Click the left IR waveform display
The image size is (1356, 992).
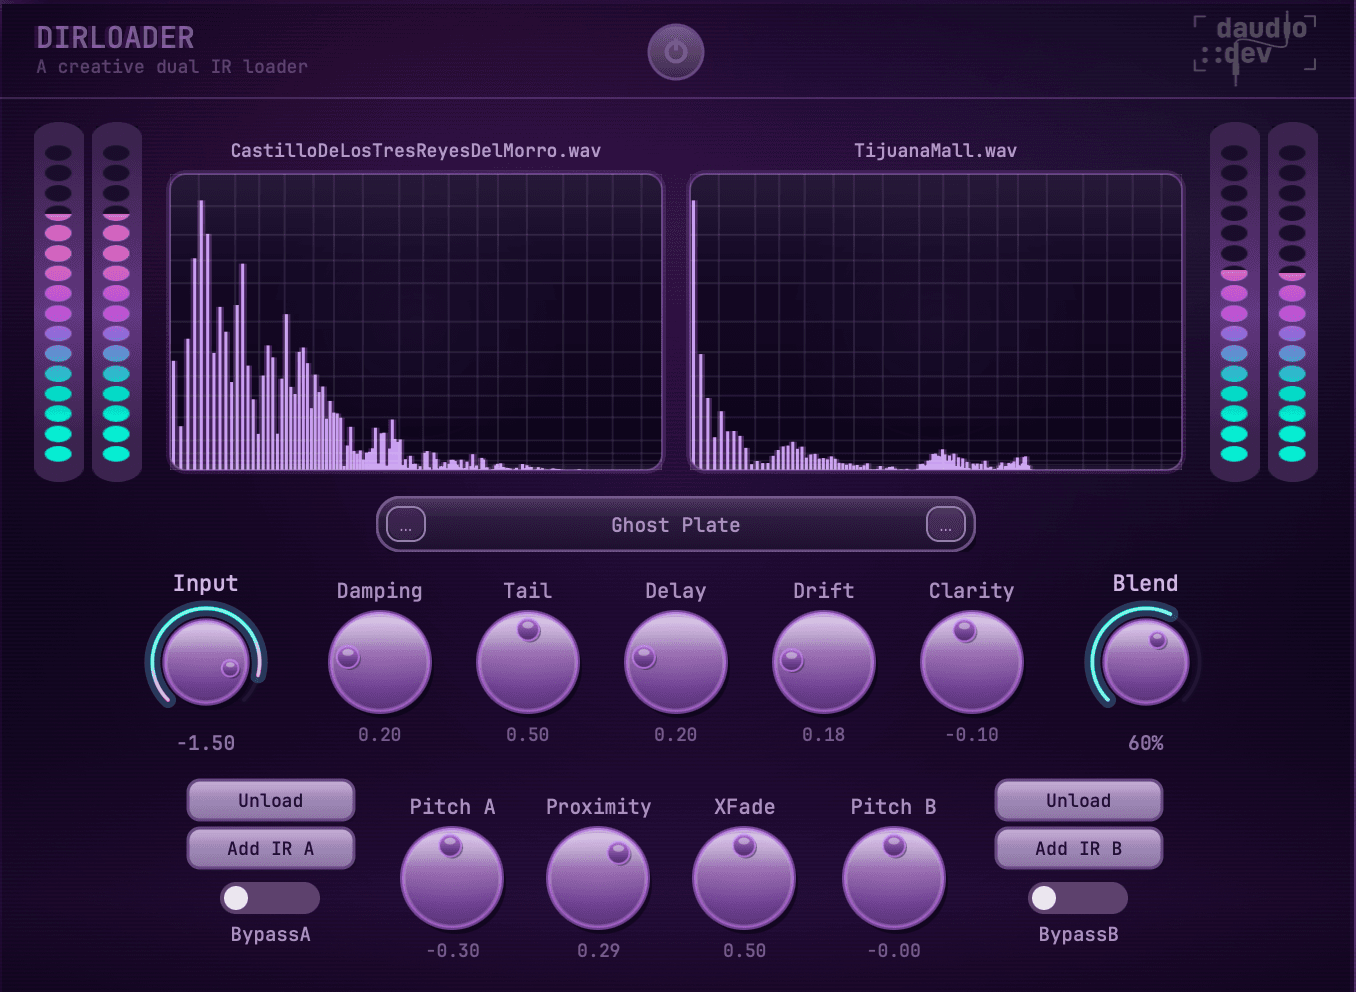point(415,322)
